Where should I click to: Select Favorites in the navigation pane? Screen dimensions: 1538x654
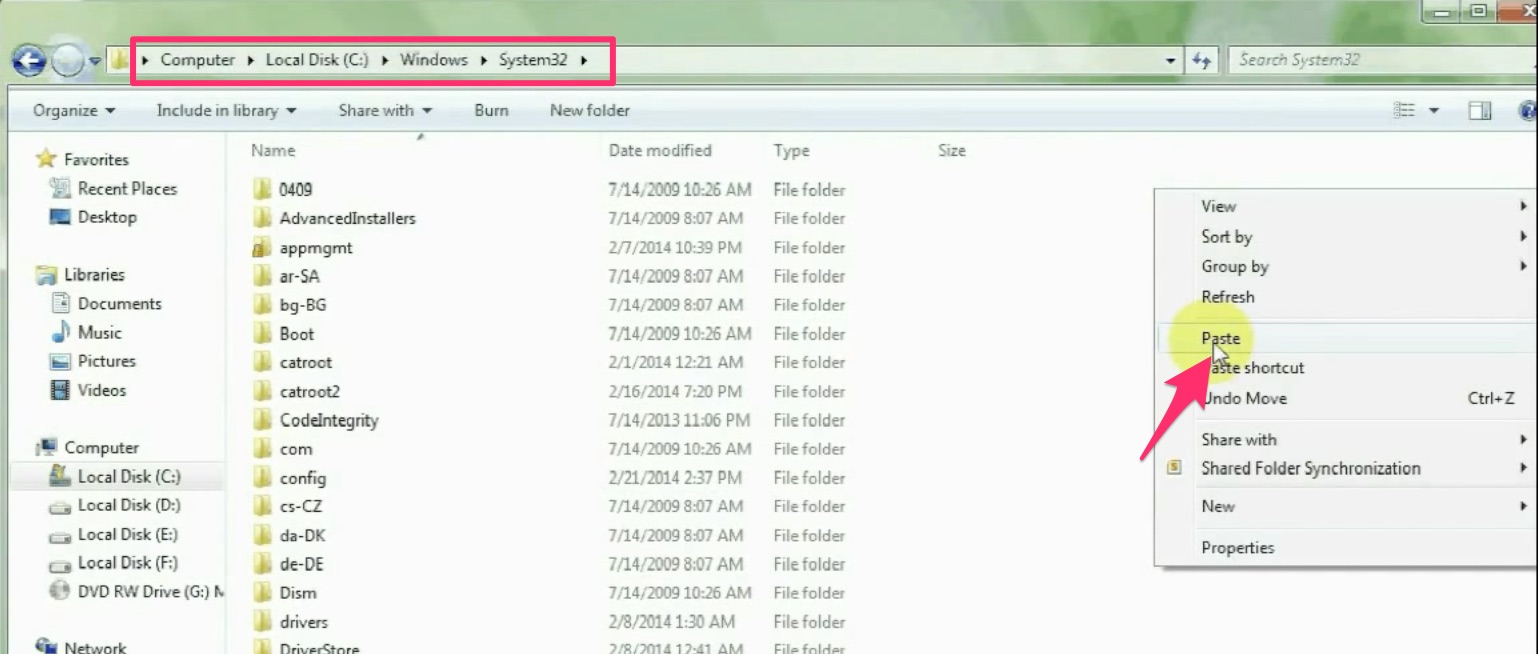[96, 159]
